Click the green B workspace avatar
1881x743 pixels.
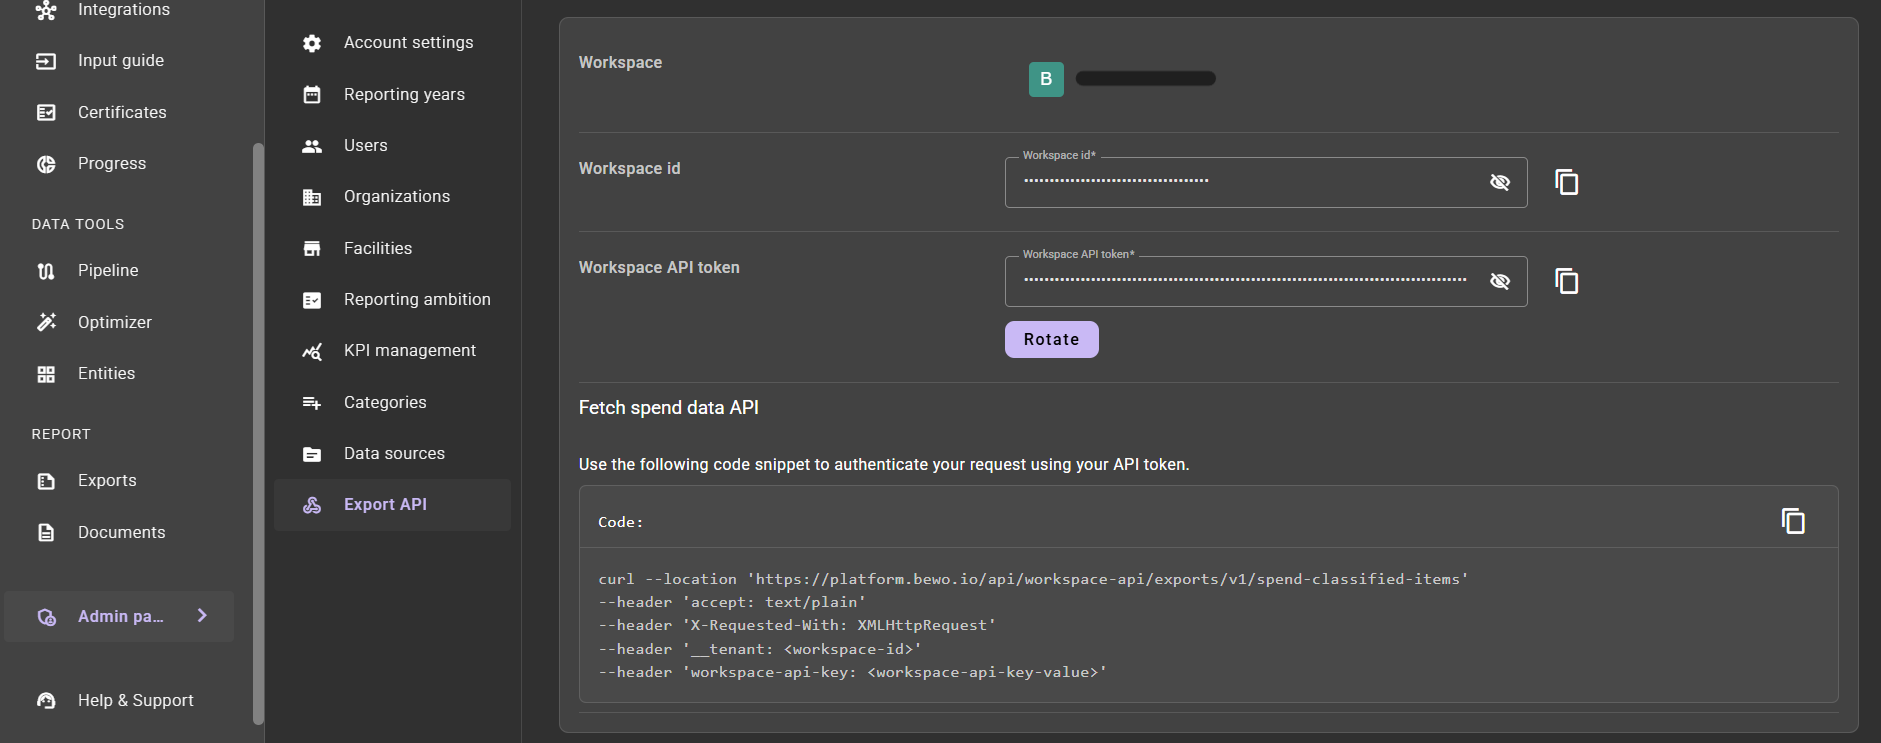[1046, 79]
